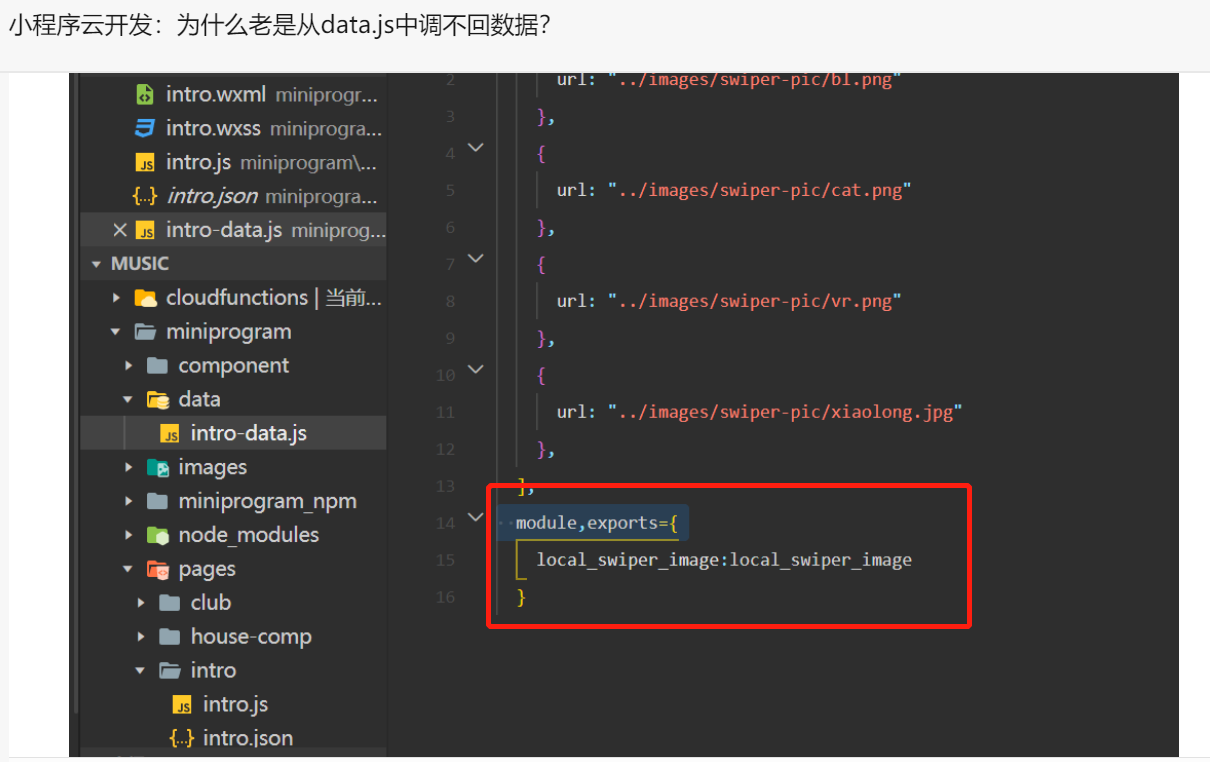Click the cloudfunctions cloud folder icon
Screen dimensions: 1210x762
tap(146, 298)
